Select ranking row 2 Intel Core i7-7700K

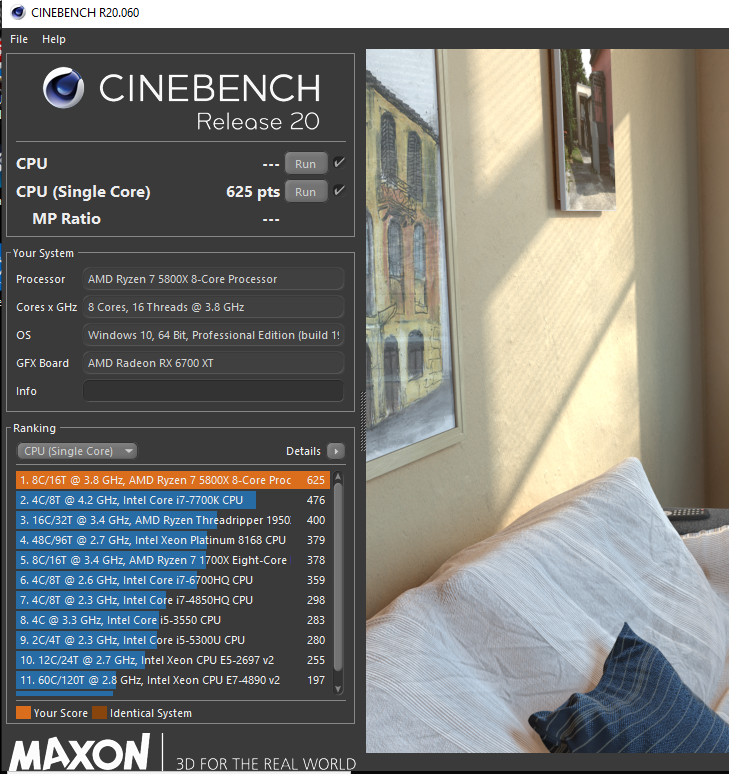pyautogui.click(x=173, y=500)
